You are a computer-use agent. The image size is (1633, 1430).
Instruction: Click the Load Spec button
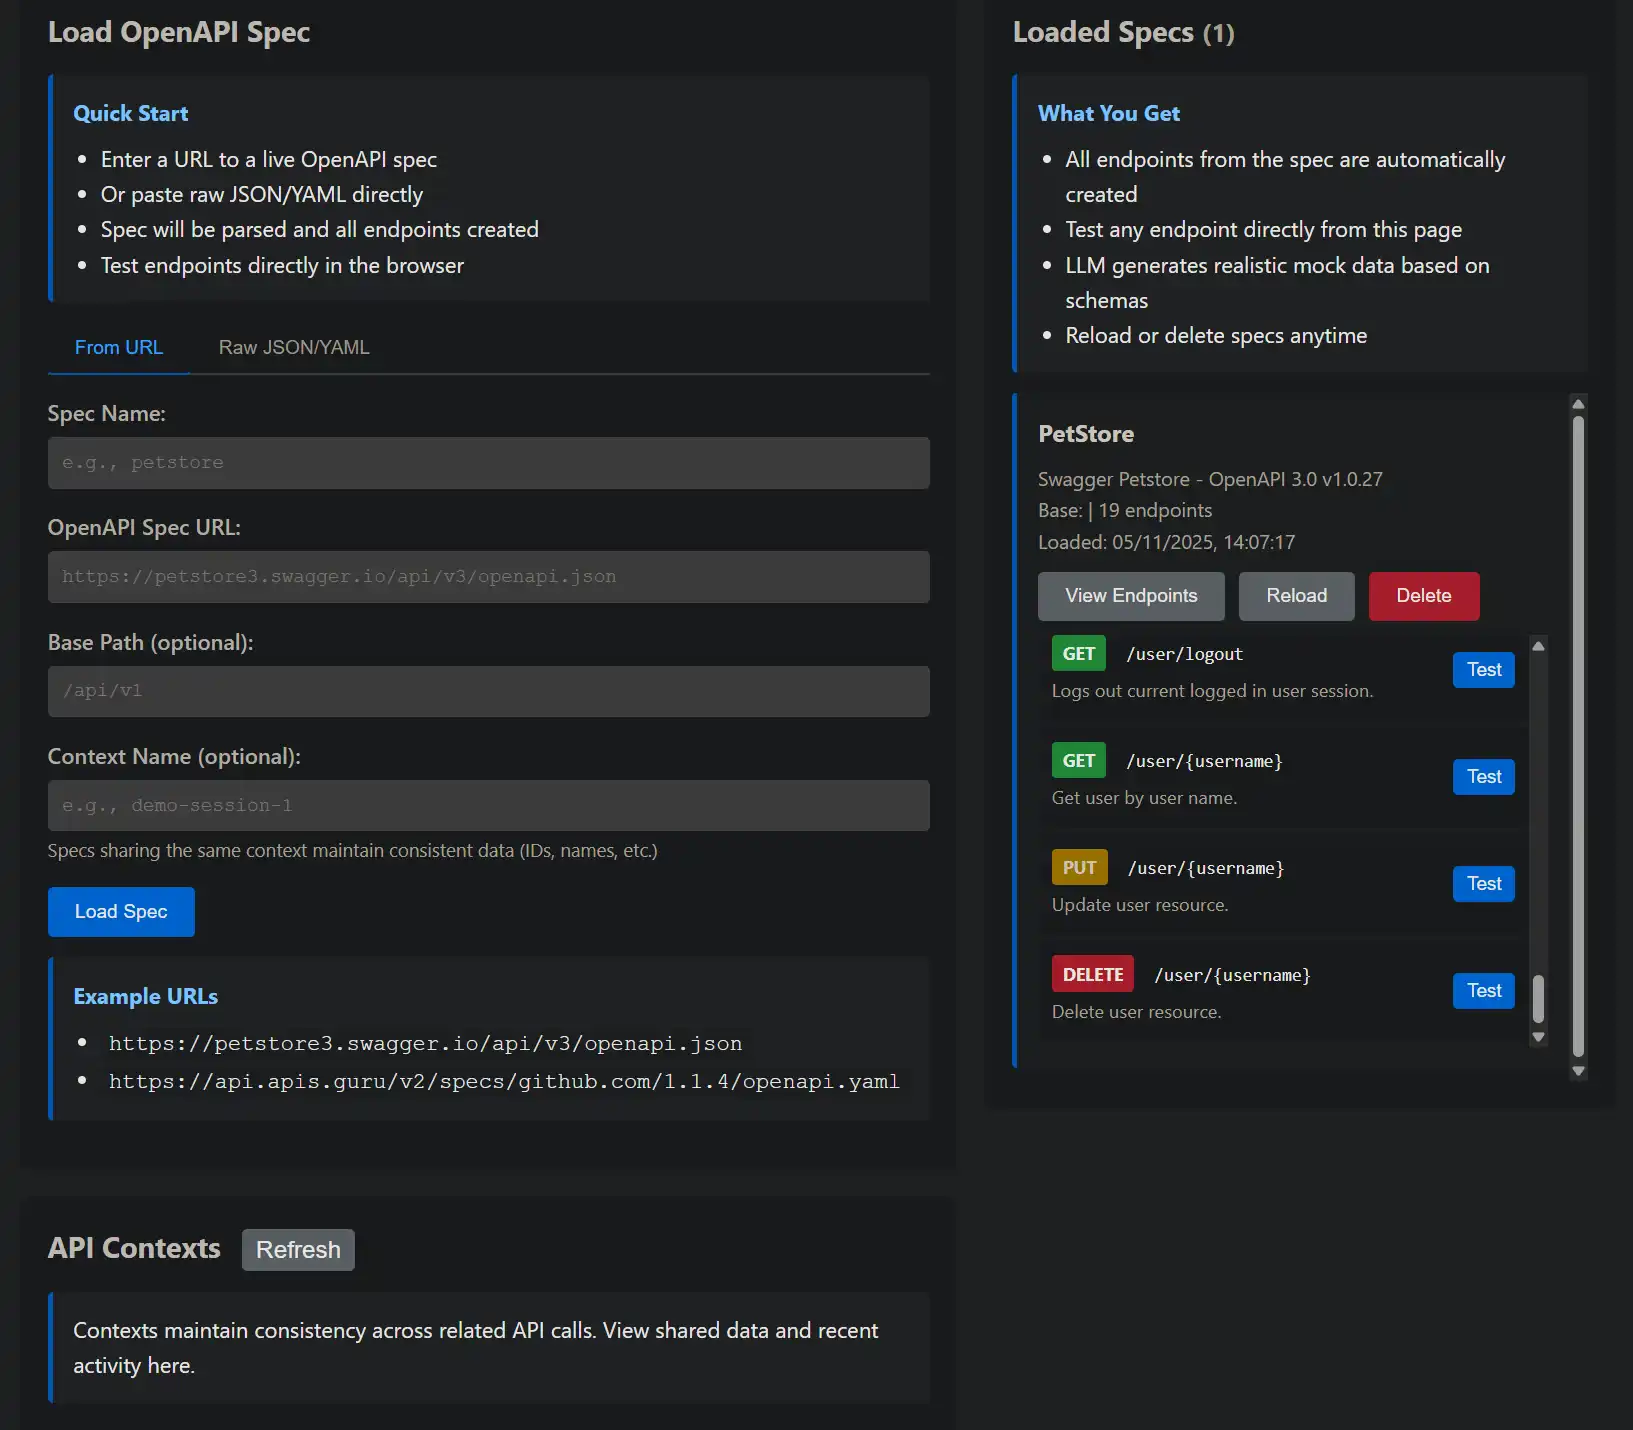point(121,911)
